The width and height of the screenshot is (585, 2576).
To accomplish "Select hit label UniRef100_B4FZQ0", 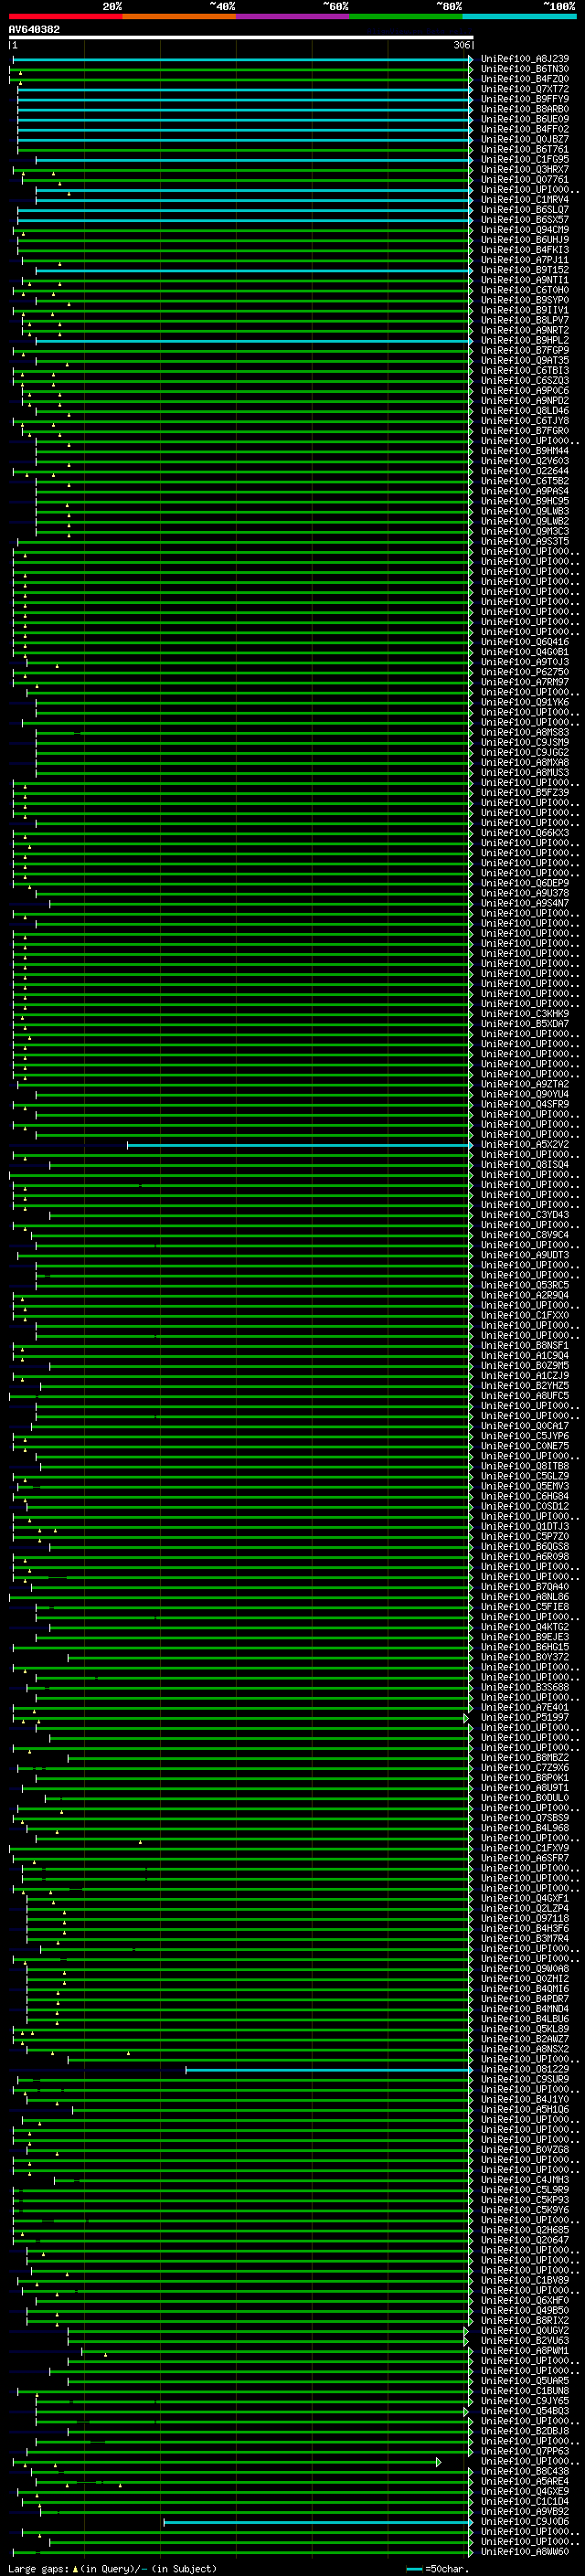I will (525, 79).
